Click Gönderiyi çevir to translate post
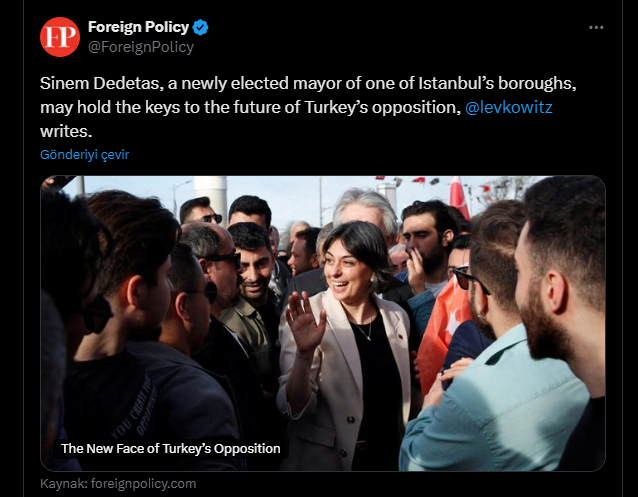Viewport: 638px width, 497px height. 85,155
